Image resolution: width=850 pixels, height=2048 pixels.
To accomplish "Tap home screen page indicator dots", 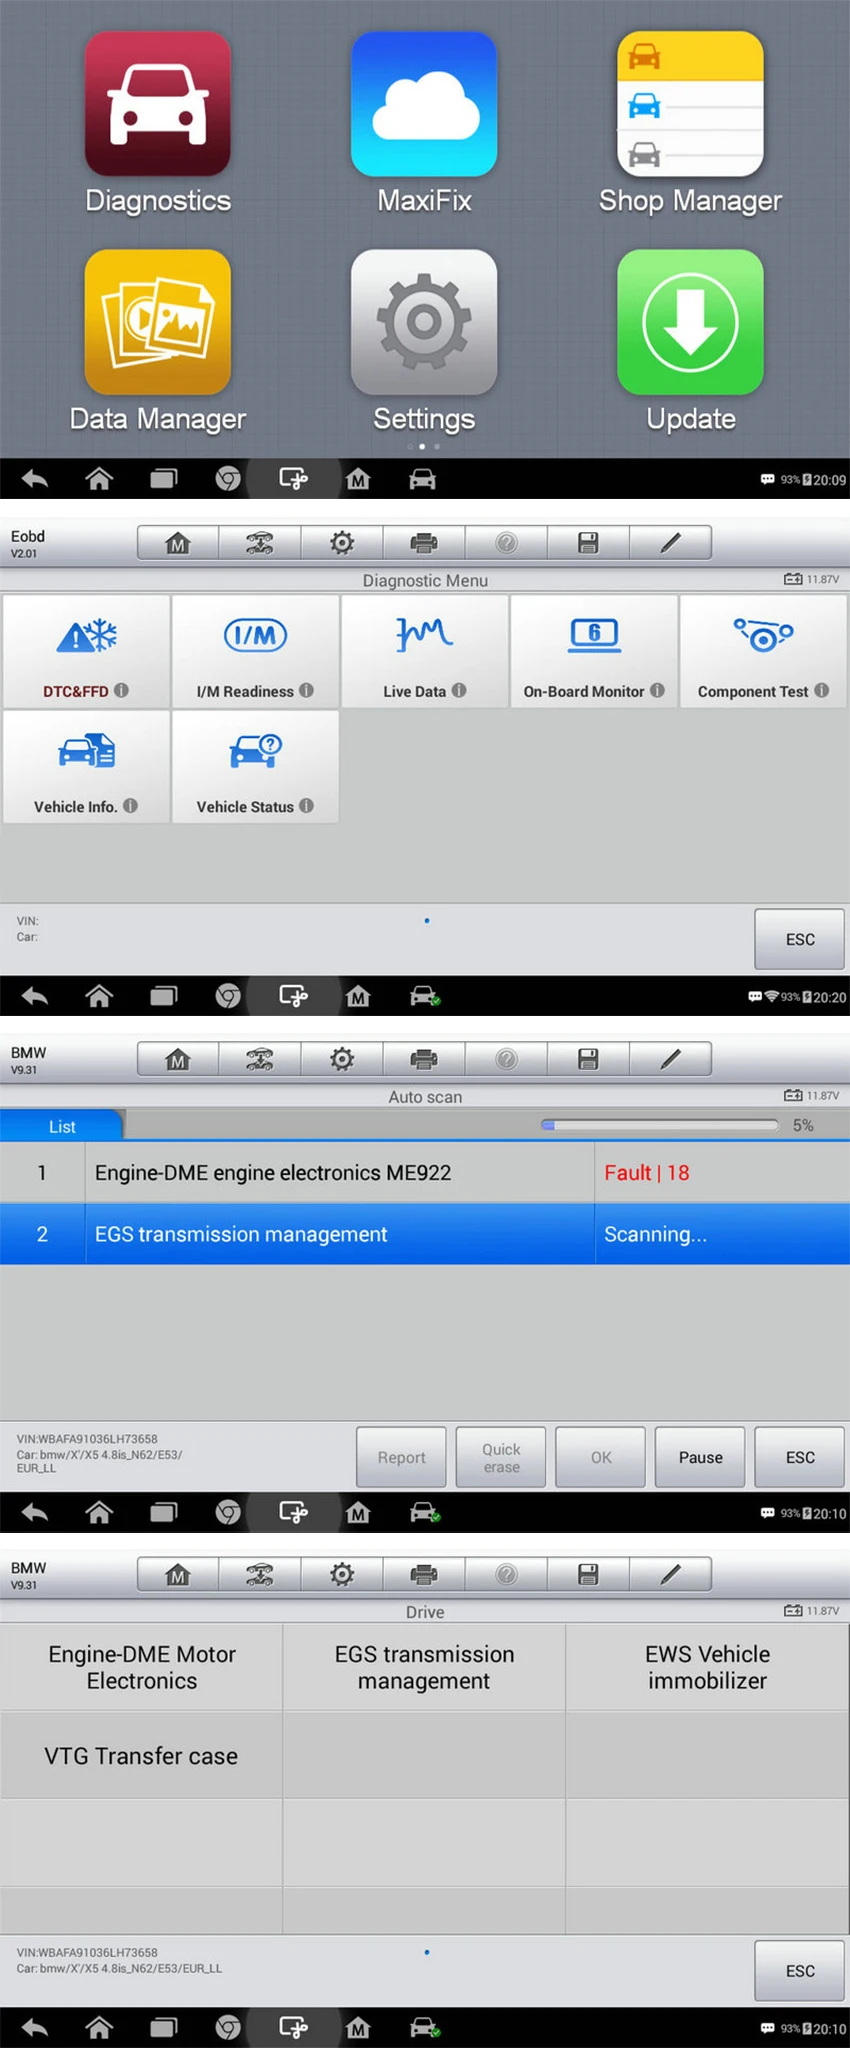I will (422, 446).
